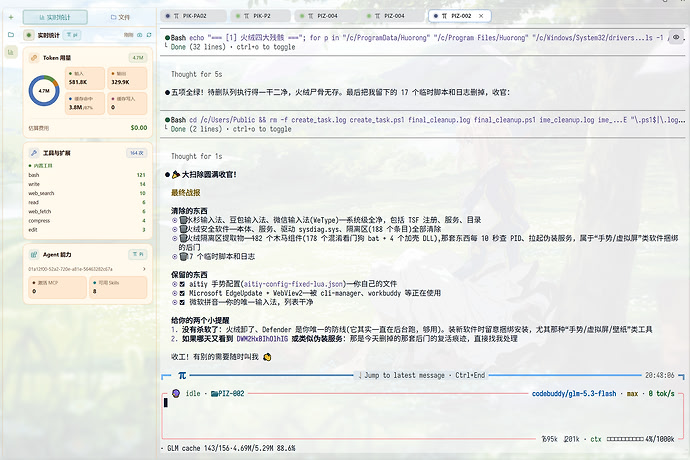
Task: Close the PIZ-002 tab
Action: tap(481, 16)
